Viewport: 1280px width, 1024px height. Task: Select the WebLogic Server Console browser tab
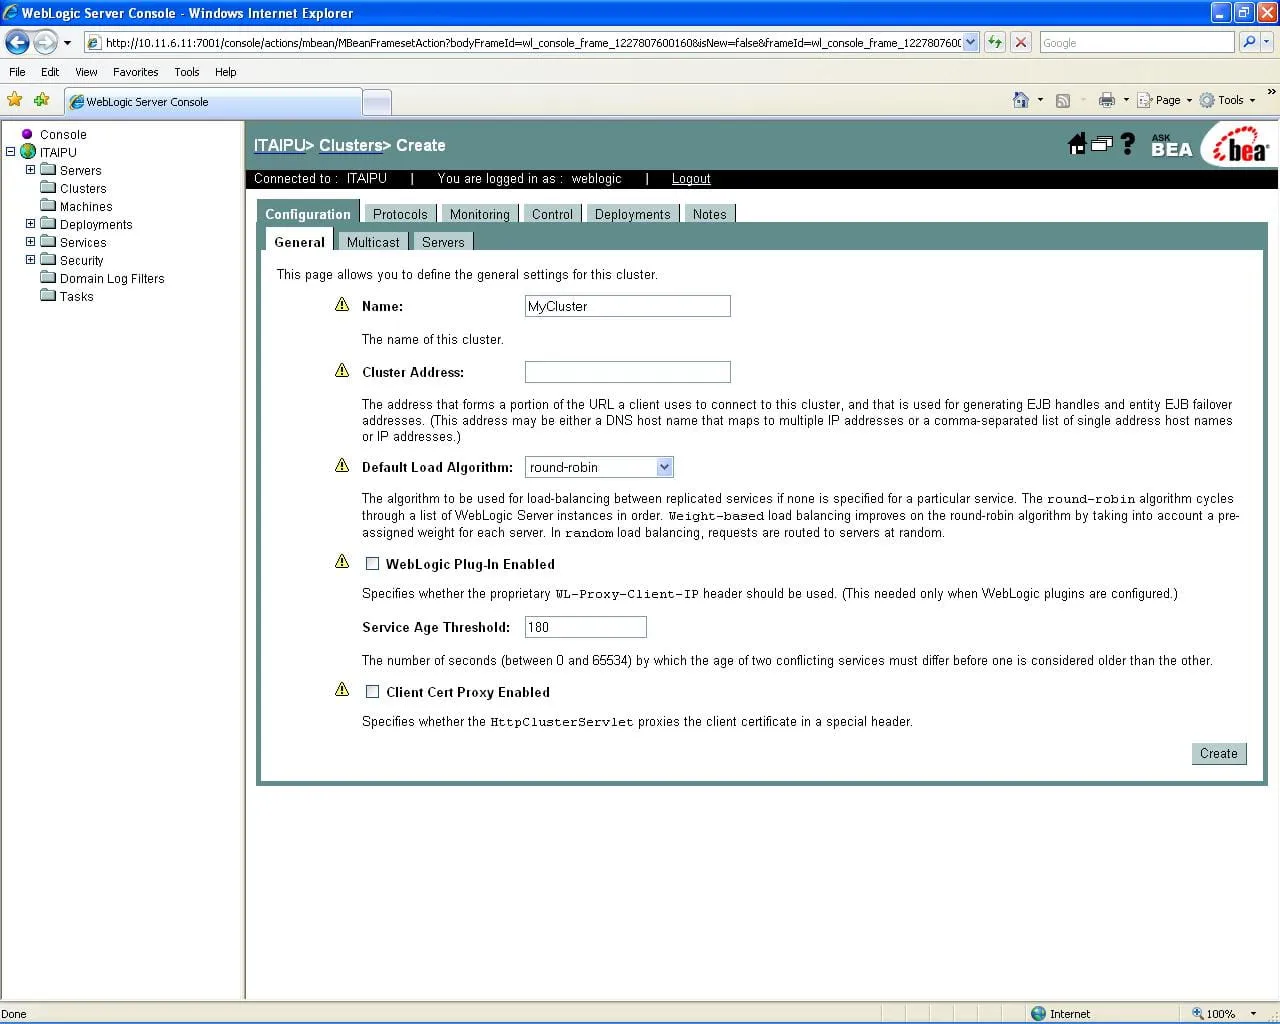pos(213,101)
